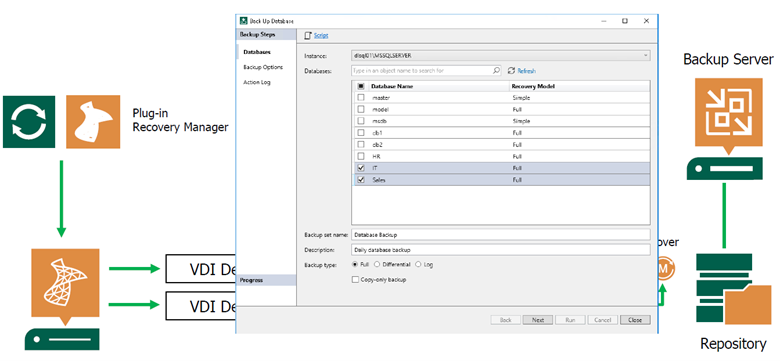This screenshot has width=780, height=361.
Task: Click the 'HR' database name
Action: point(376,157)
